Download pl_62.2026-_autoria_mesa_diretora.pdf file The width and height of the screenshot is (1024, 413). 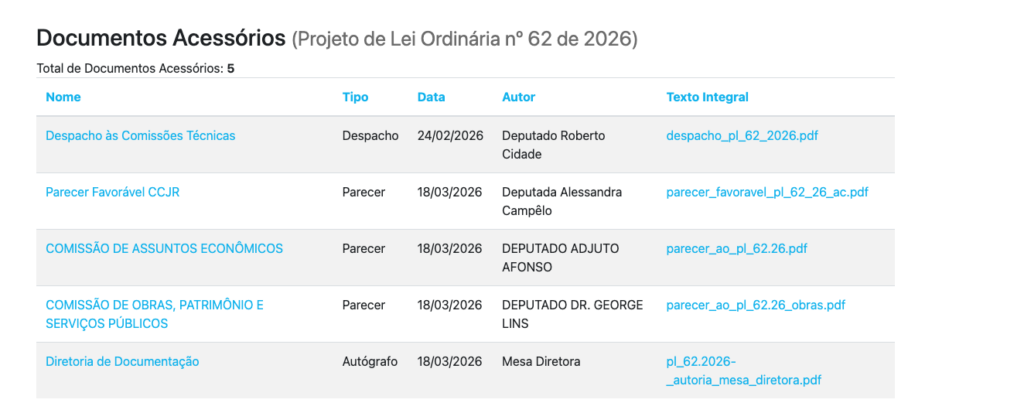click(x=744, y=371)
